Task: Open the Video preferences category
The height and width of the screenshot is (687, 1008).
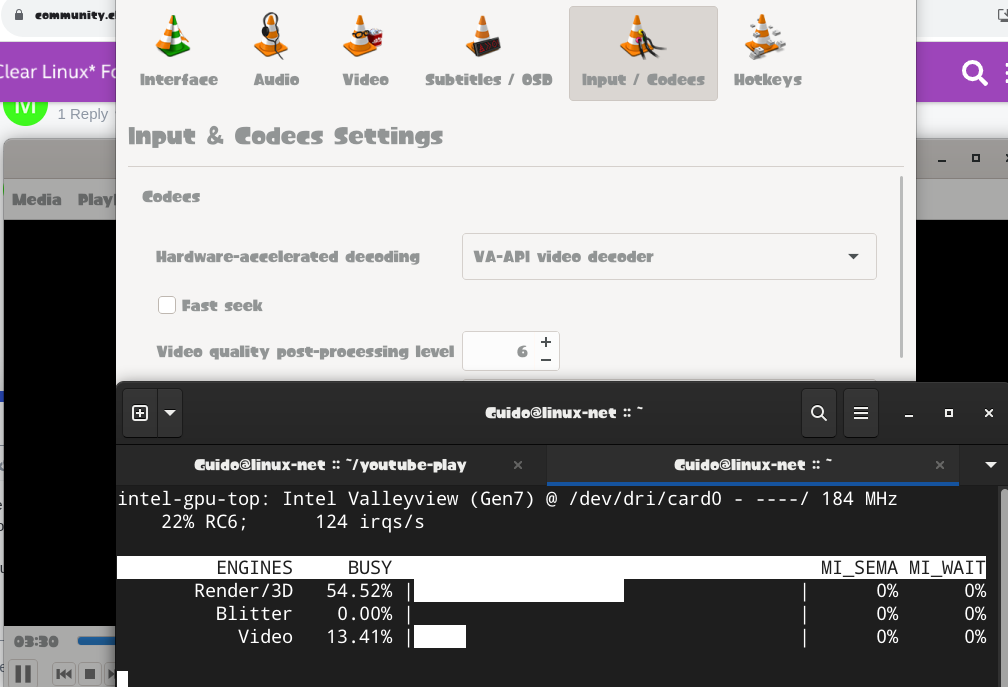Action: (365, 53)
